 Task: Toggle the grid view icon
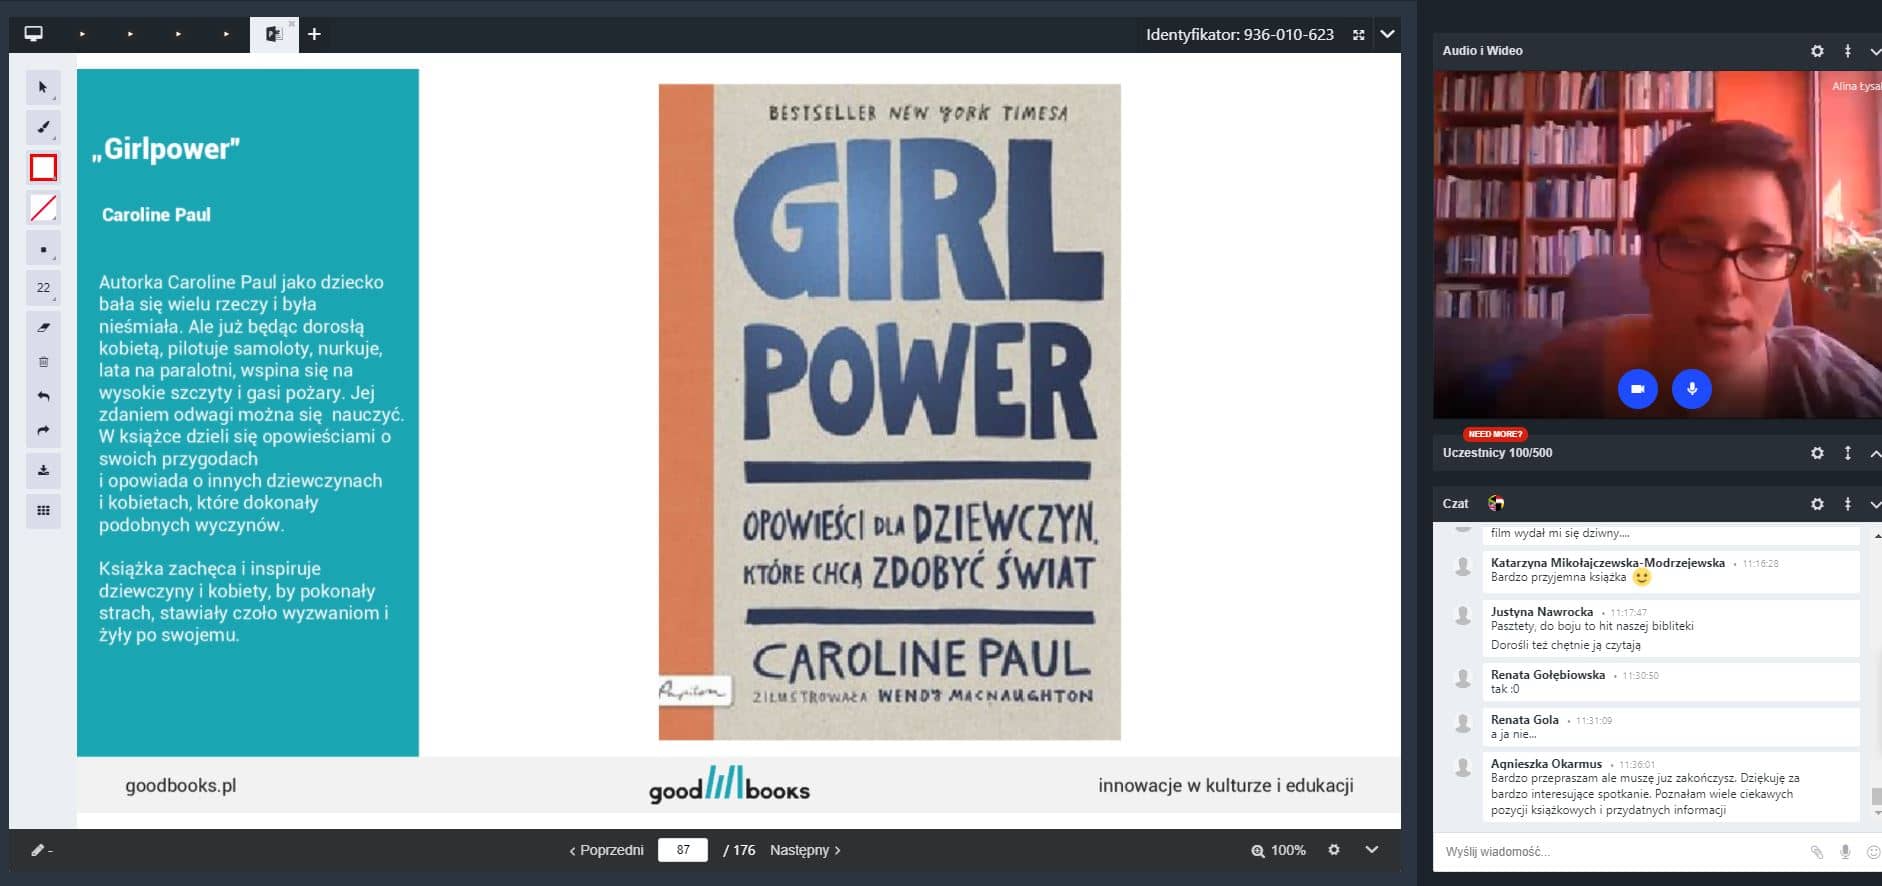pyautogui.click(x=43, y=510)
